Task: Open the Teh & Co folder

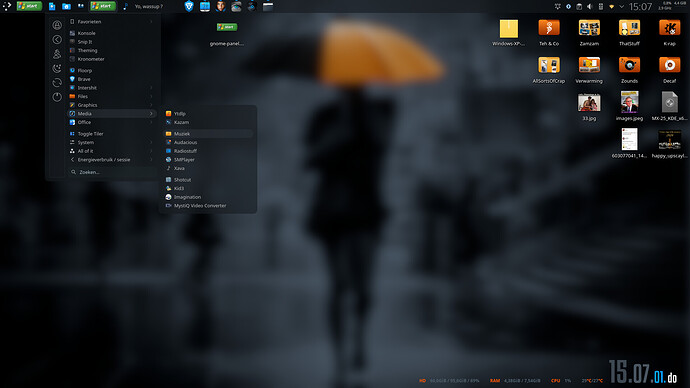Action: pyautogui.click(x=549, y=33)
